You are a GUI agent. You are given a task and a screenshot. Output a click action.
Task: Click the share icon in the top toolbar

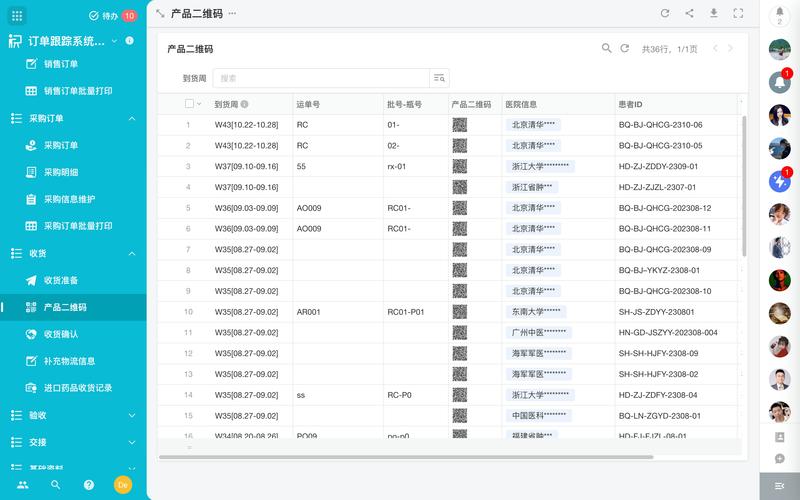point(689,14)
